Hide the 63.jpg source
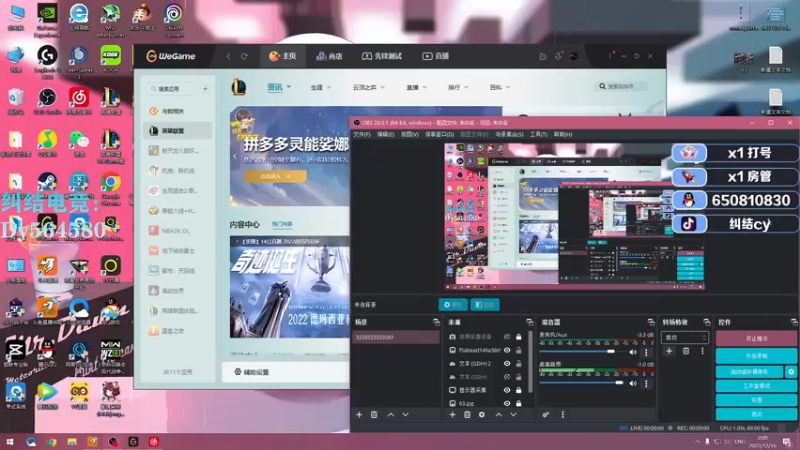The height and width of the screenshot is (450, 800). tap(507, 403)
